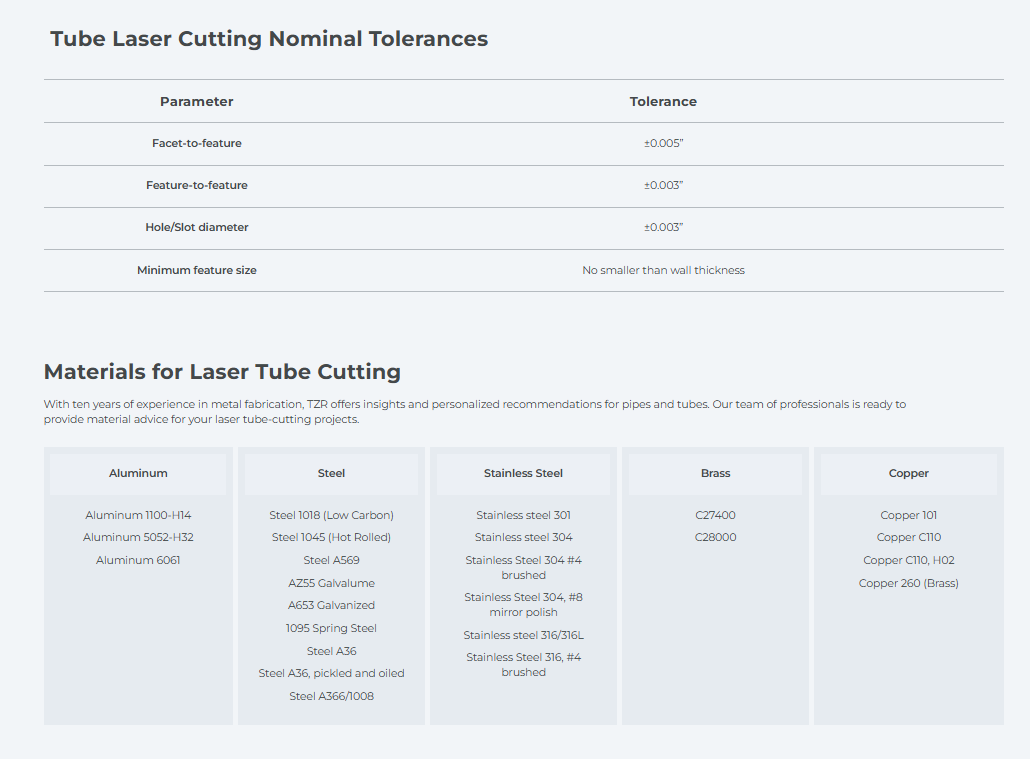Click the Facet-to-feature row label

pyautogui.click(x=196, y=143)
